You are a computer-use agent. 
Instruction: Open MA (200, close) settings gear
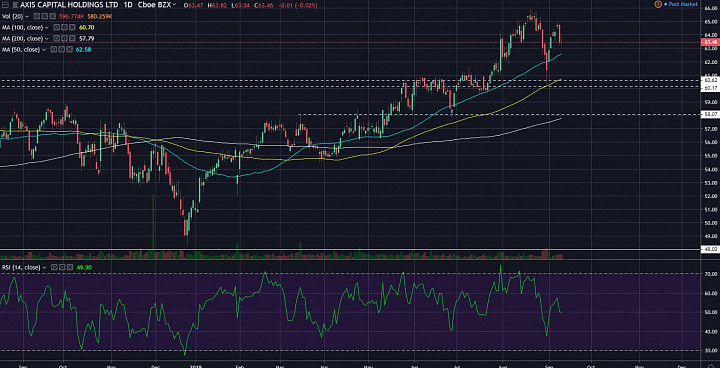tap(64, 39)
